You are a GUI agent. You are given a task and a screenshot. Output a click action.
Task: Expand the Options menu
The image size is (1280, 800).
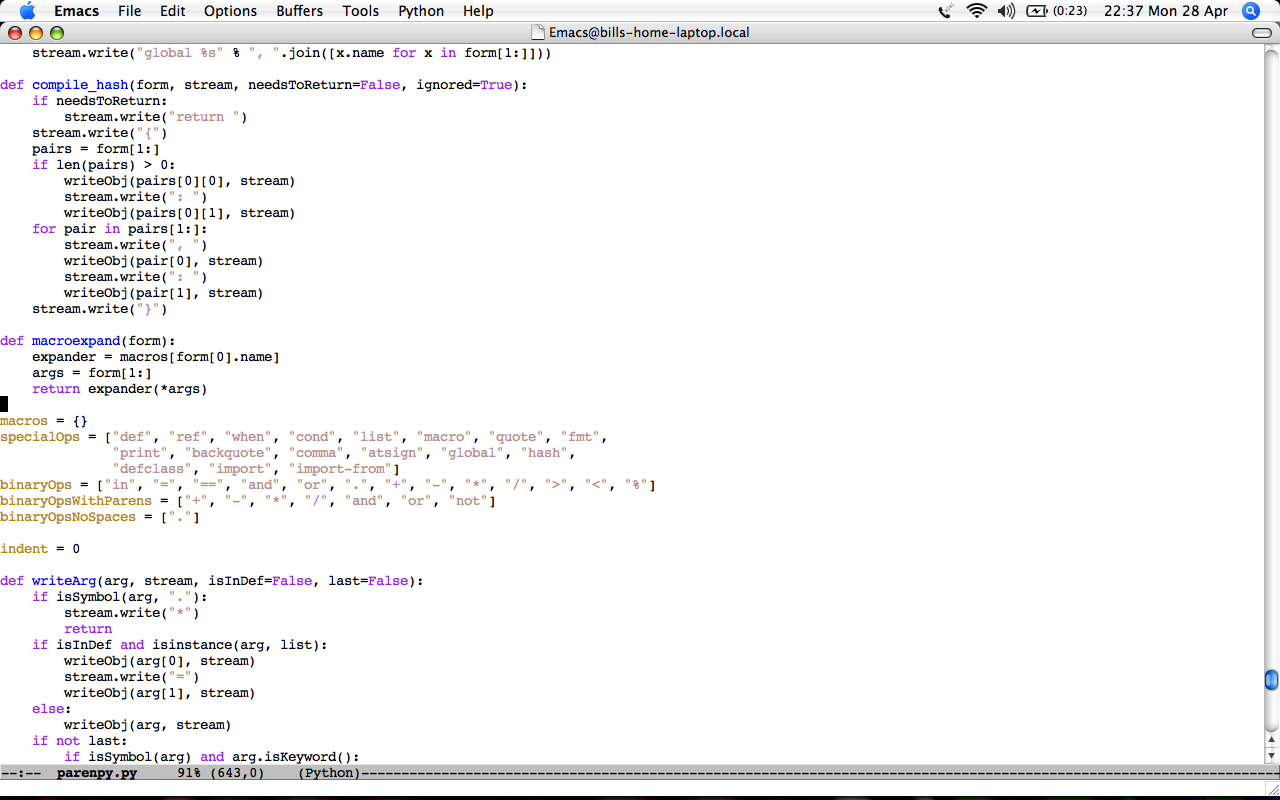(x=230, y=11)
